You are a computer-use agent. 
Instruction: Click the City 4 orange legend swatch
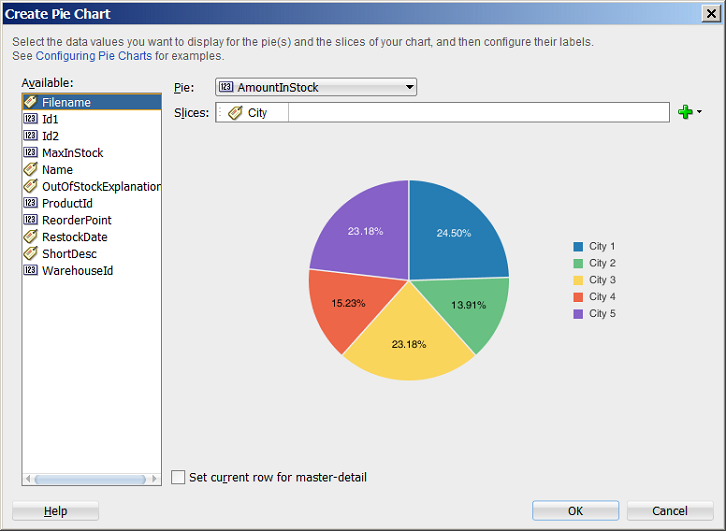tap(578, 297)
